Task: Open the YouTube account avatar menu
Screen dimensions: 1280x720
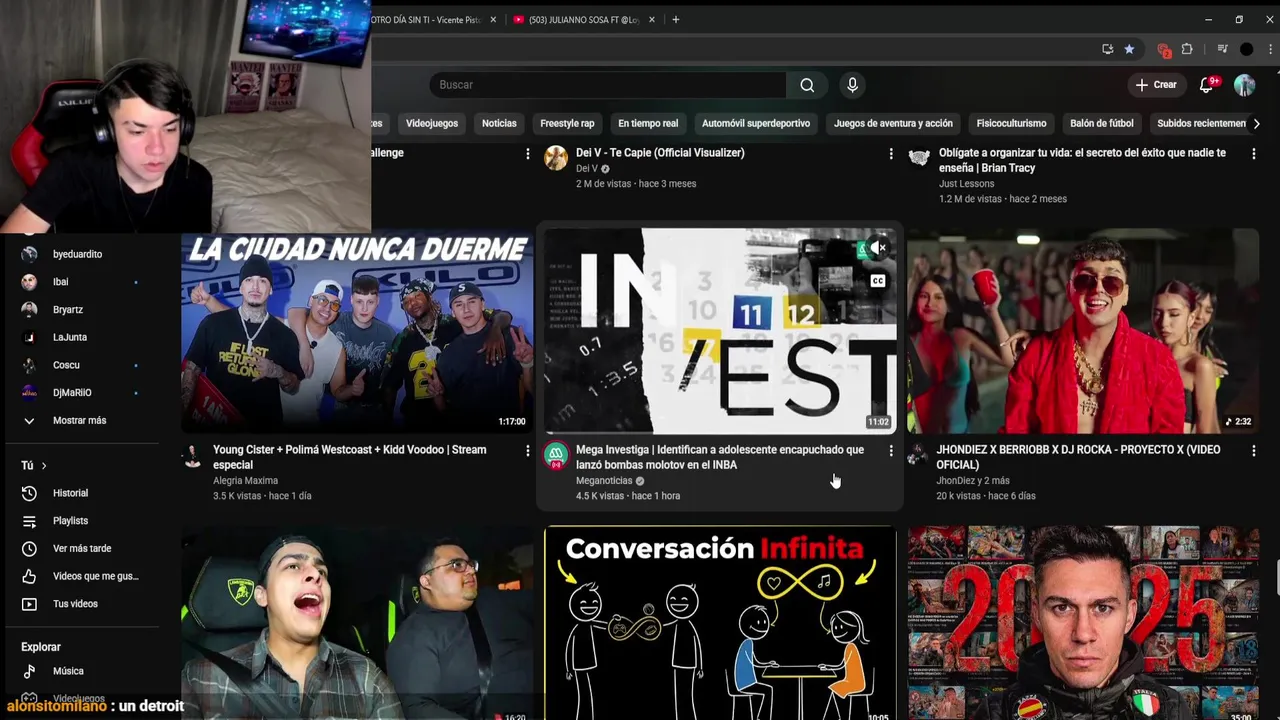Action: [x=1244, y=85]
